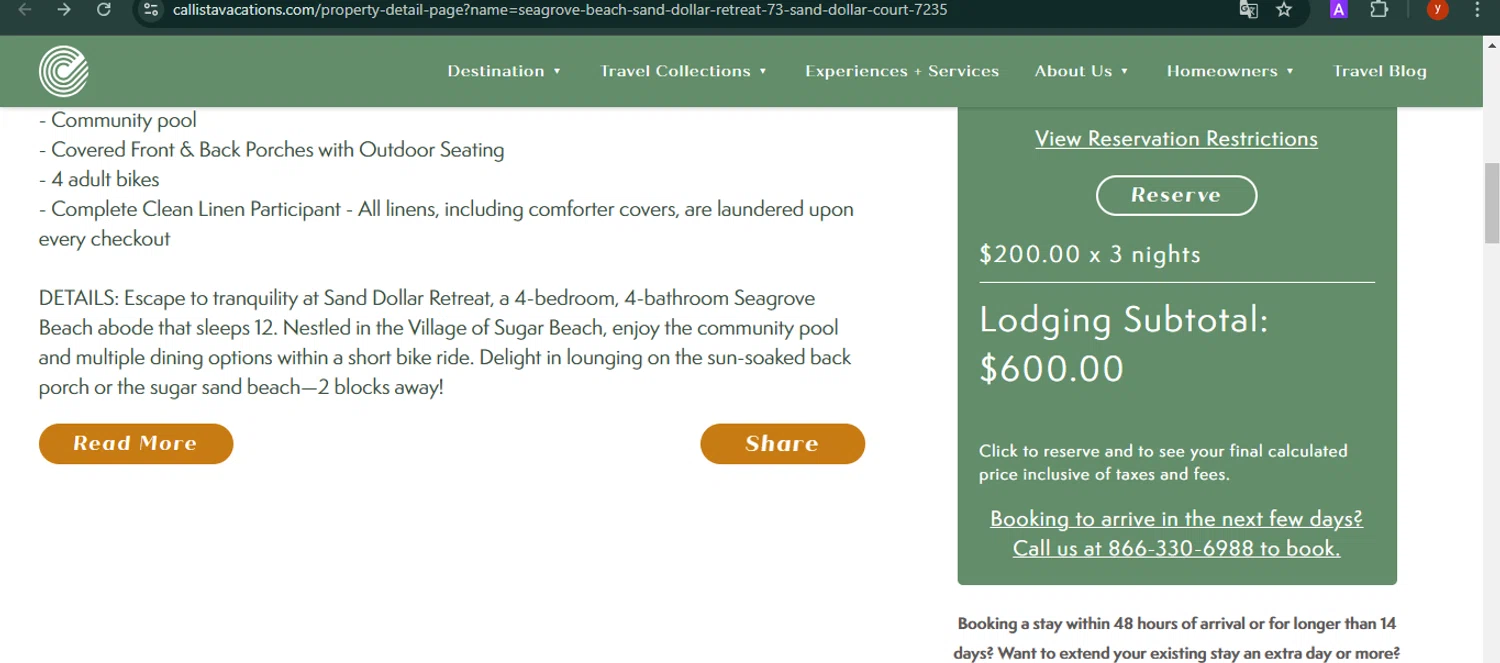Image resolution: width=1500 pixels, height=663 pixels.
Task: Click the page vertical scrollbar thumb
Action: coord(1491,200)
